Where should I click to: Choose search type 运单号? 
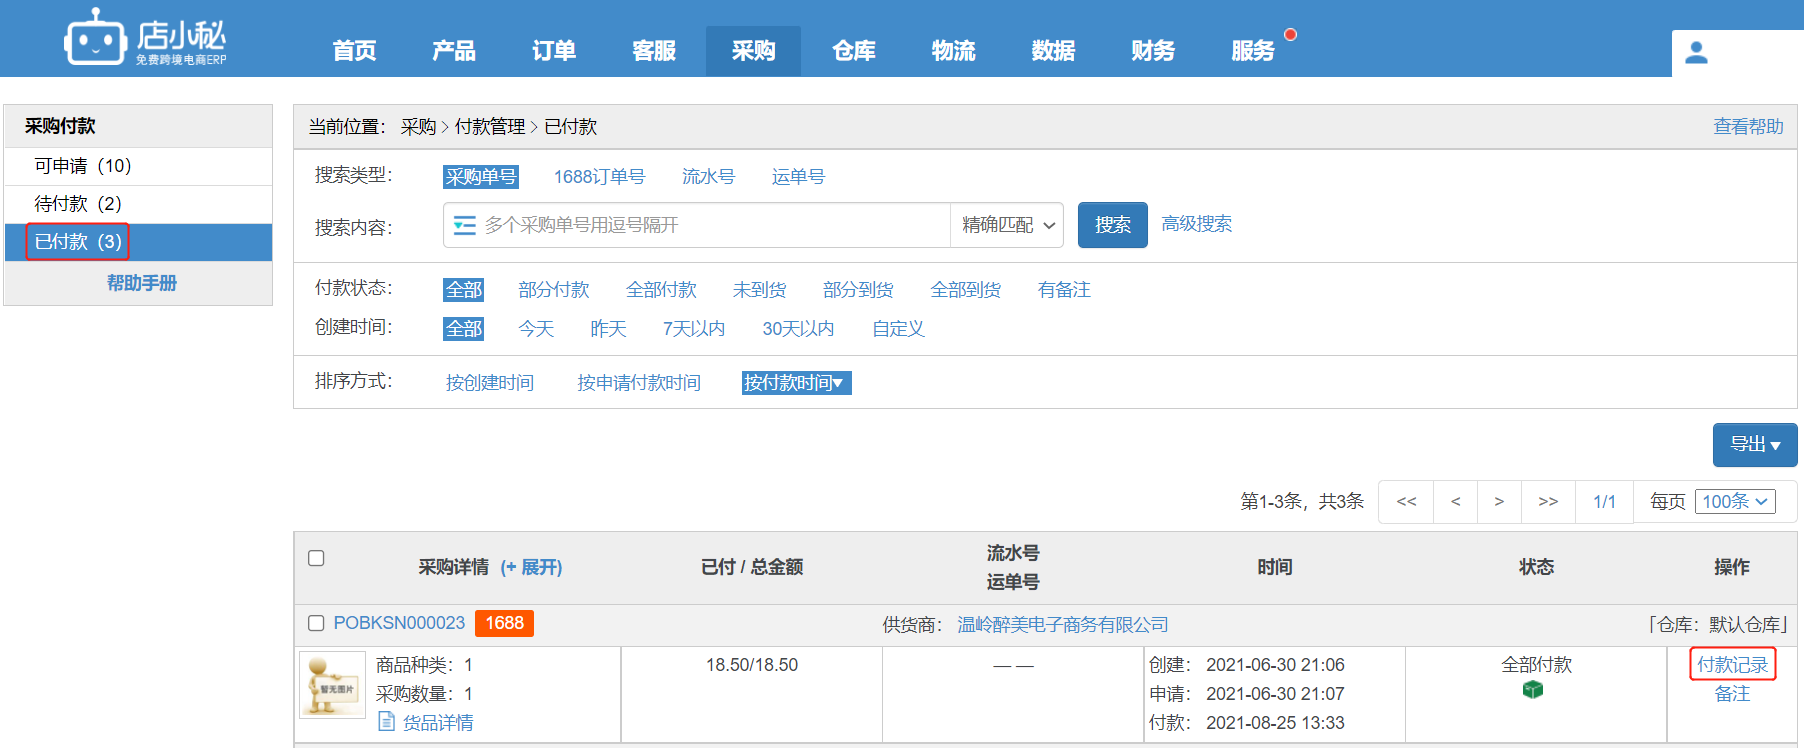click(x=798, y=177)
